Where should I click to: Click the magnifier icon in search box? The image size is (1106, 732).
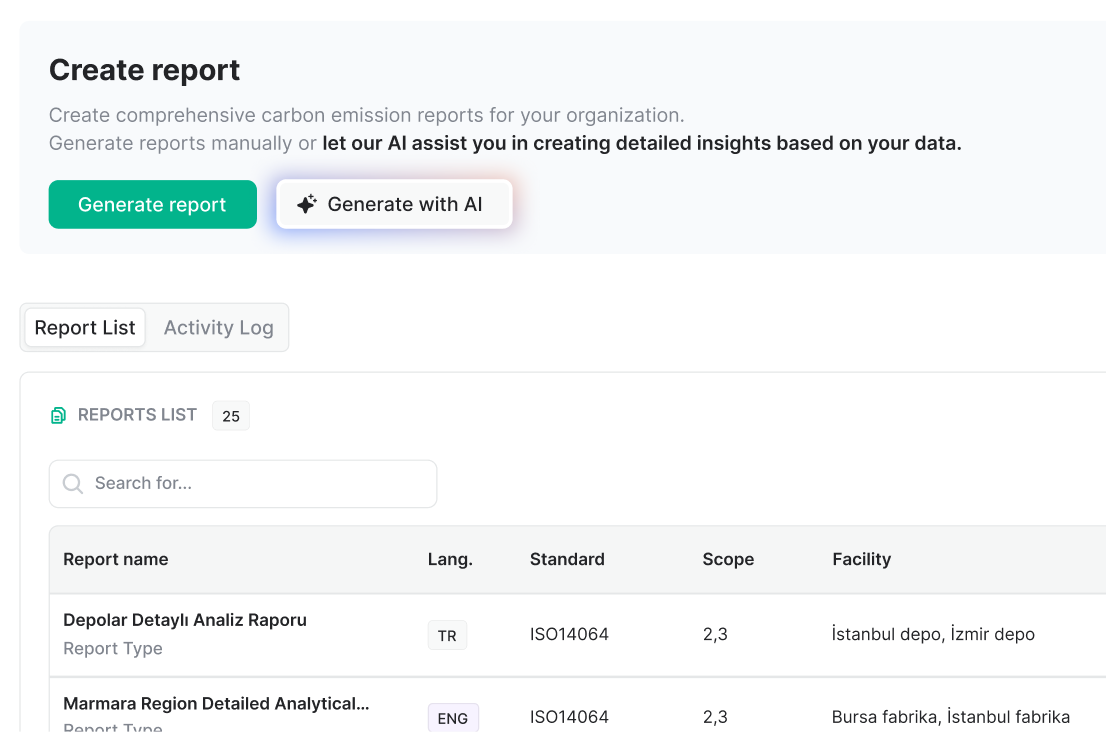73,484
